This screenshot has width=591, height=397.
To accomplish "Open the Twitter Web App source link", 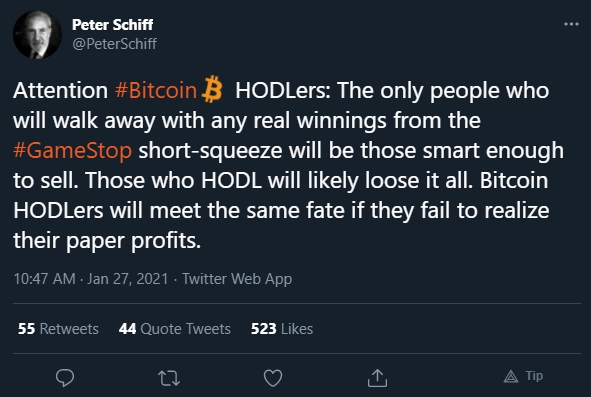I will [x=237, y=279].
